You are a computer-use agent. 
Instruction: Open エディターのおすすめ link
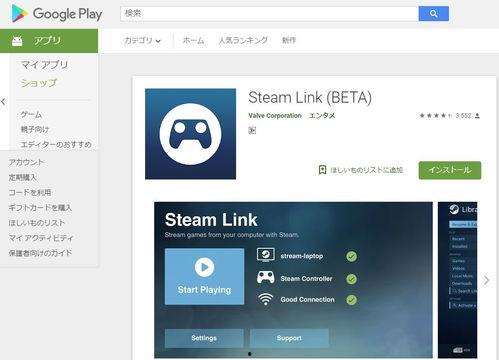pyautogui.click(x=56, y=144)
